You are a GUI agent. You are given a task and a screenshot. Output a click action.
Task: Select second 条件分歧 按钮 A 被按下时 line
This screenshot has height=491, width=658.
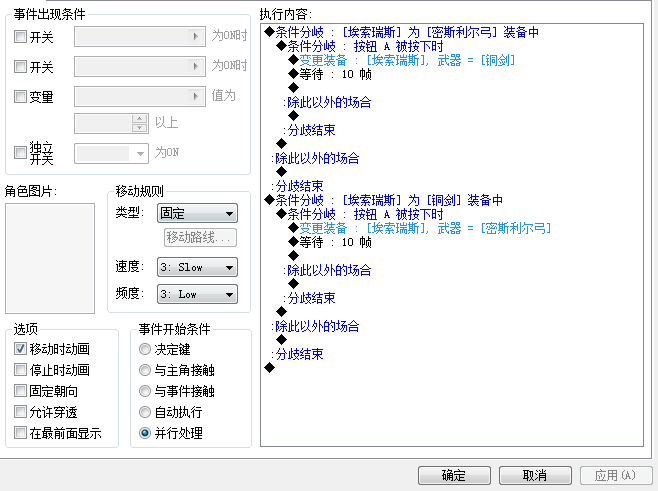360,214
